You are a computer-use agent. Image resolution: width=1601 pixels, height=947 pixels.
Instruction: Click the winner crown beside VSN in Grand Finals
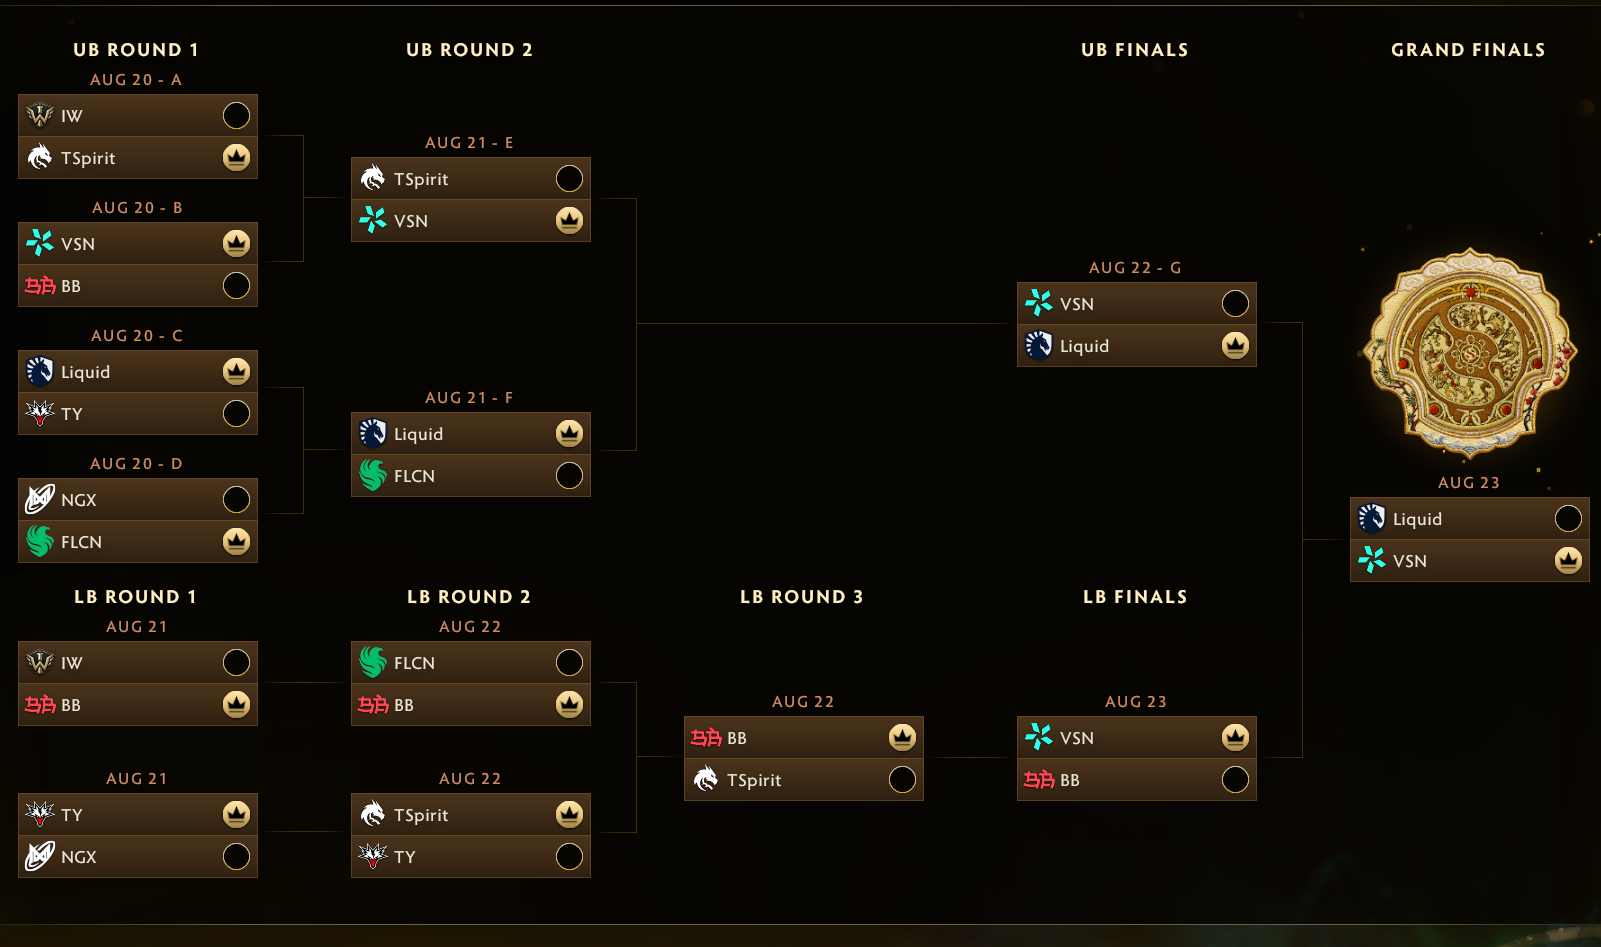pos(1568,561)
